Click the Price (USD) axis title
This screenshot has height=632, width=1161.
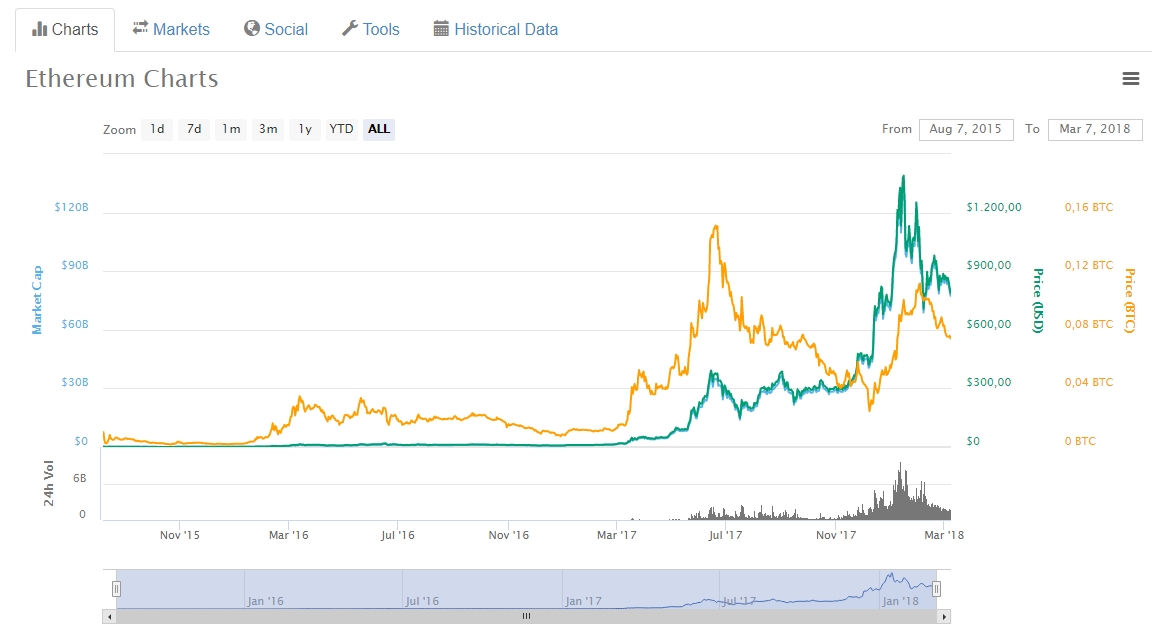coord(1038,300)
